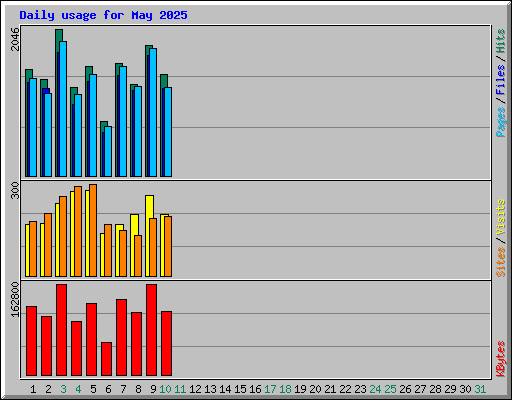Select day 12 on the x-axis
The image size is (512, 400).
[195, 389]
